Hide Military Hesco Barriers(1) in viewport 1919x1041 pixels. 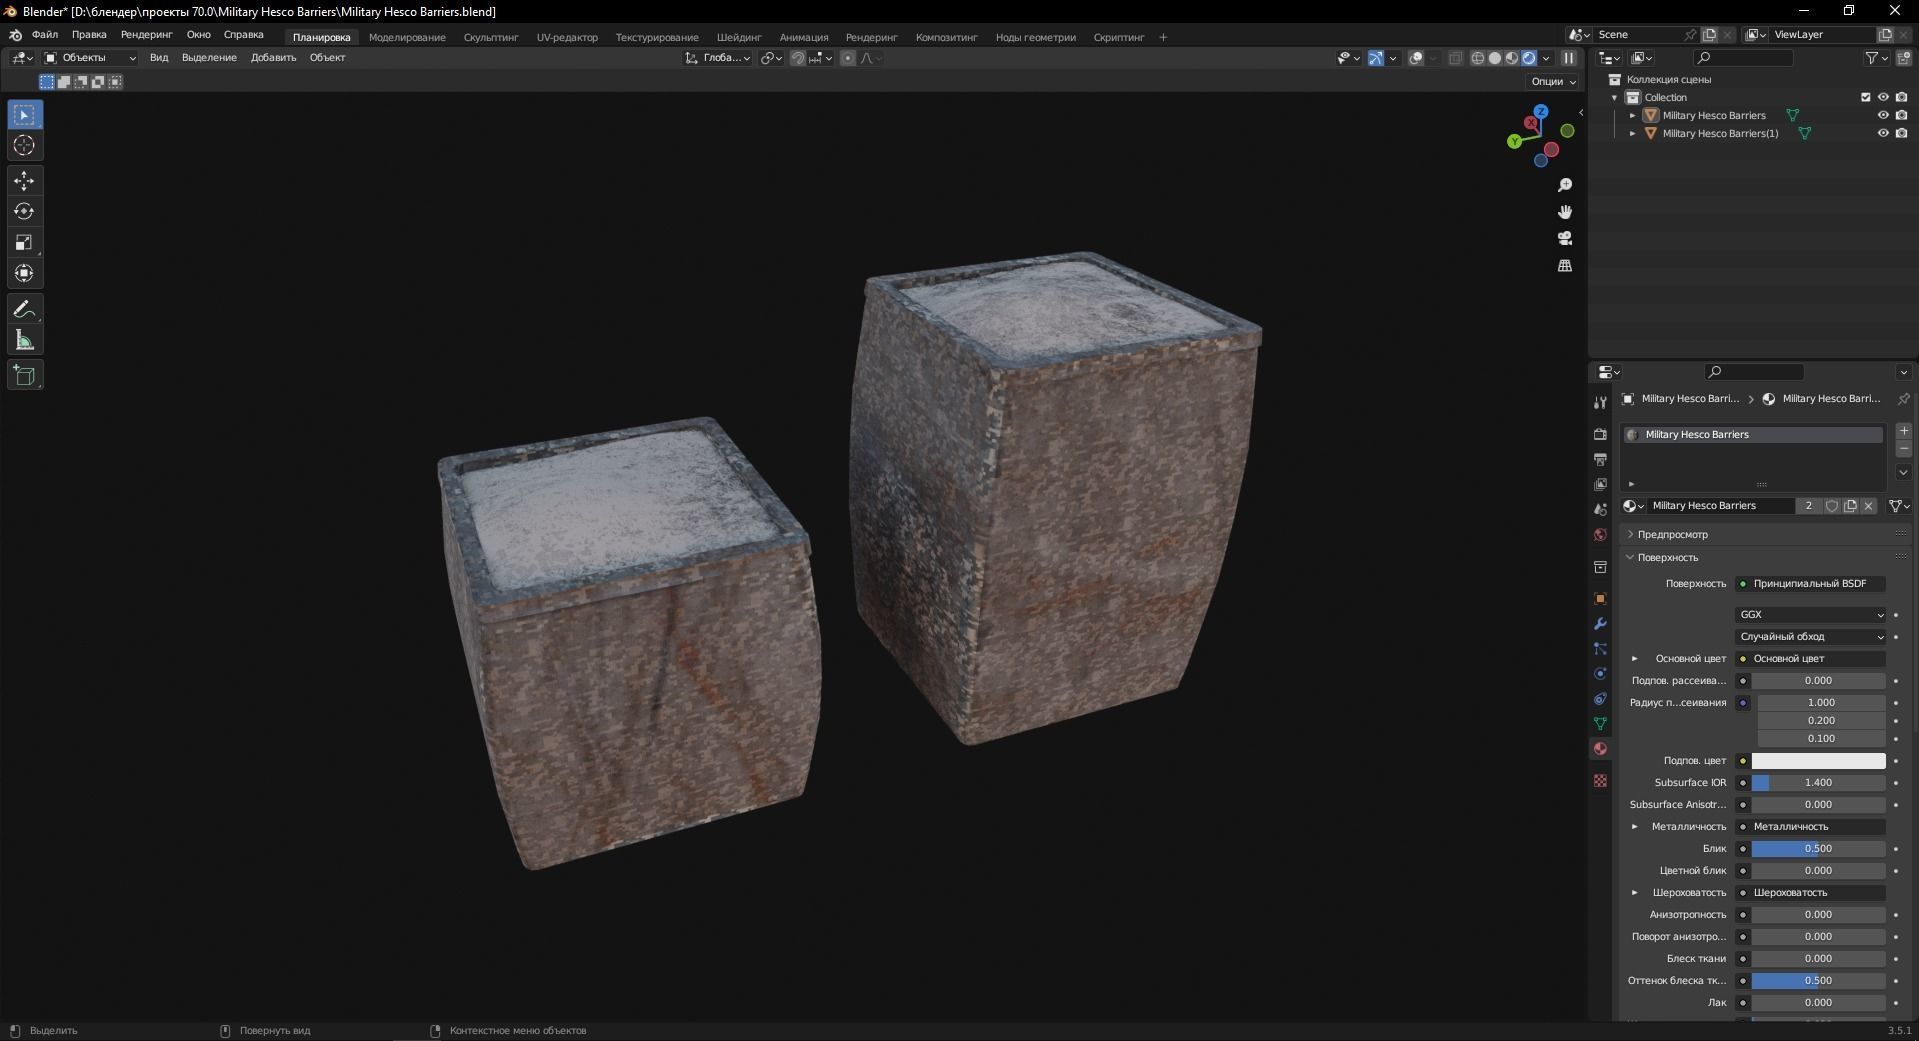pos(1883,133)
